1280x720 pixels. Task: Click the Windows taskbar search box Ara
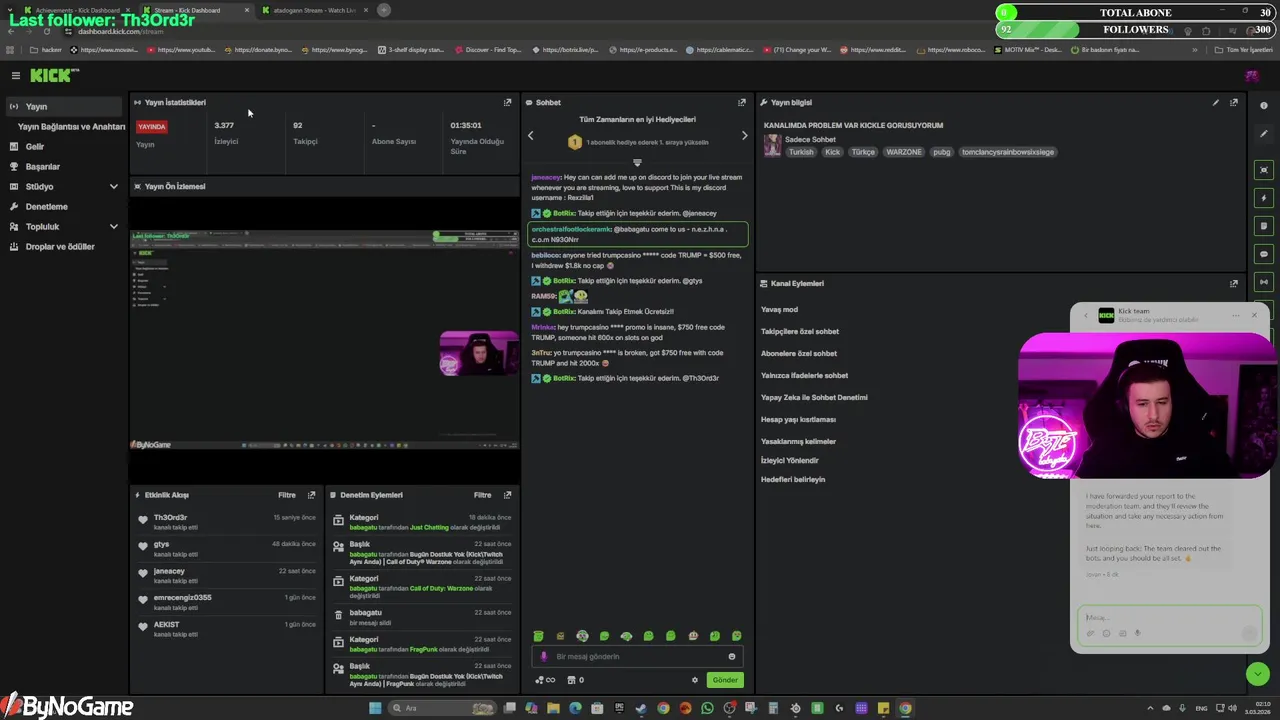(x=441, y=708)
